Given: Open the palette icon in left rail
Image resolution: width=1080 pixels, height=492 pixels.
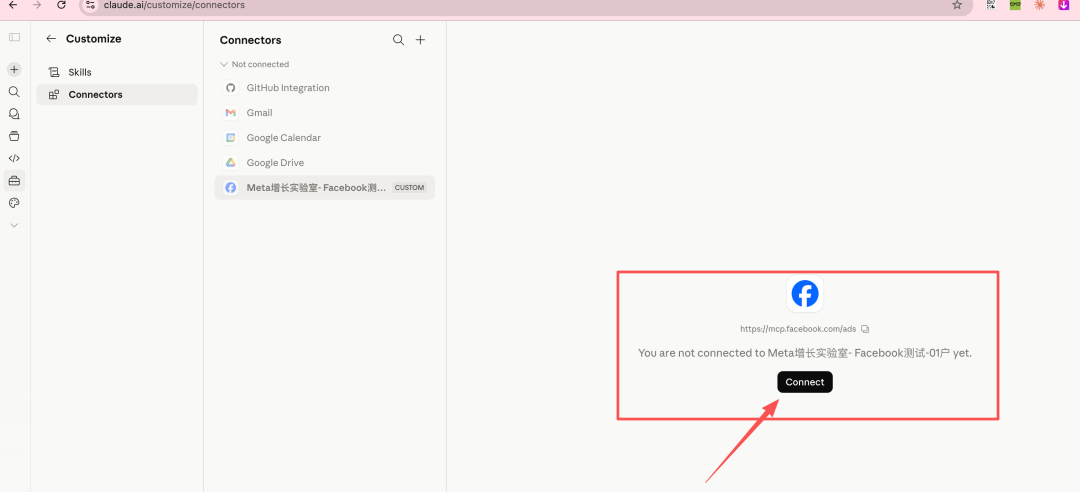Looking at the screenshot, I should 14,203.
